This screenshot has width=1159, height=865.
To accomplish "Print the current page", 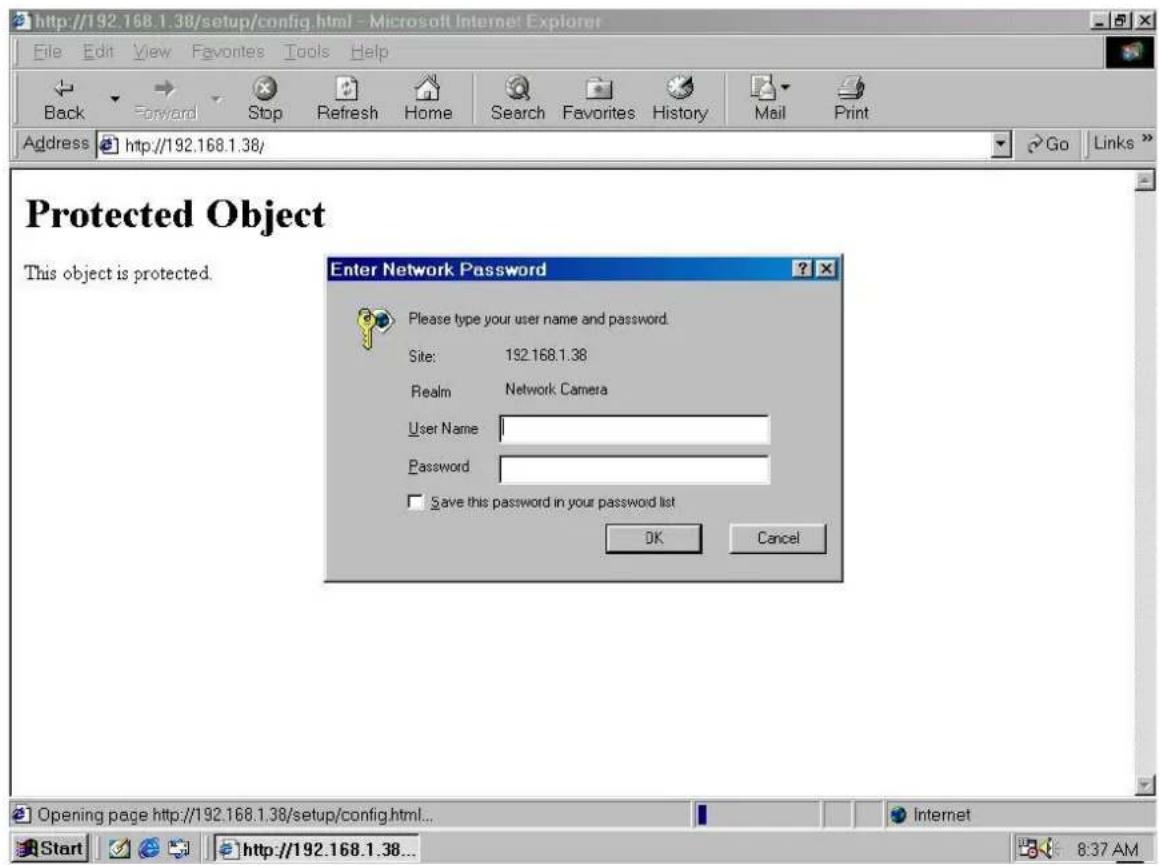I will point(851,100).
